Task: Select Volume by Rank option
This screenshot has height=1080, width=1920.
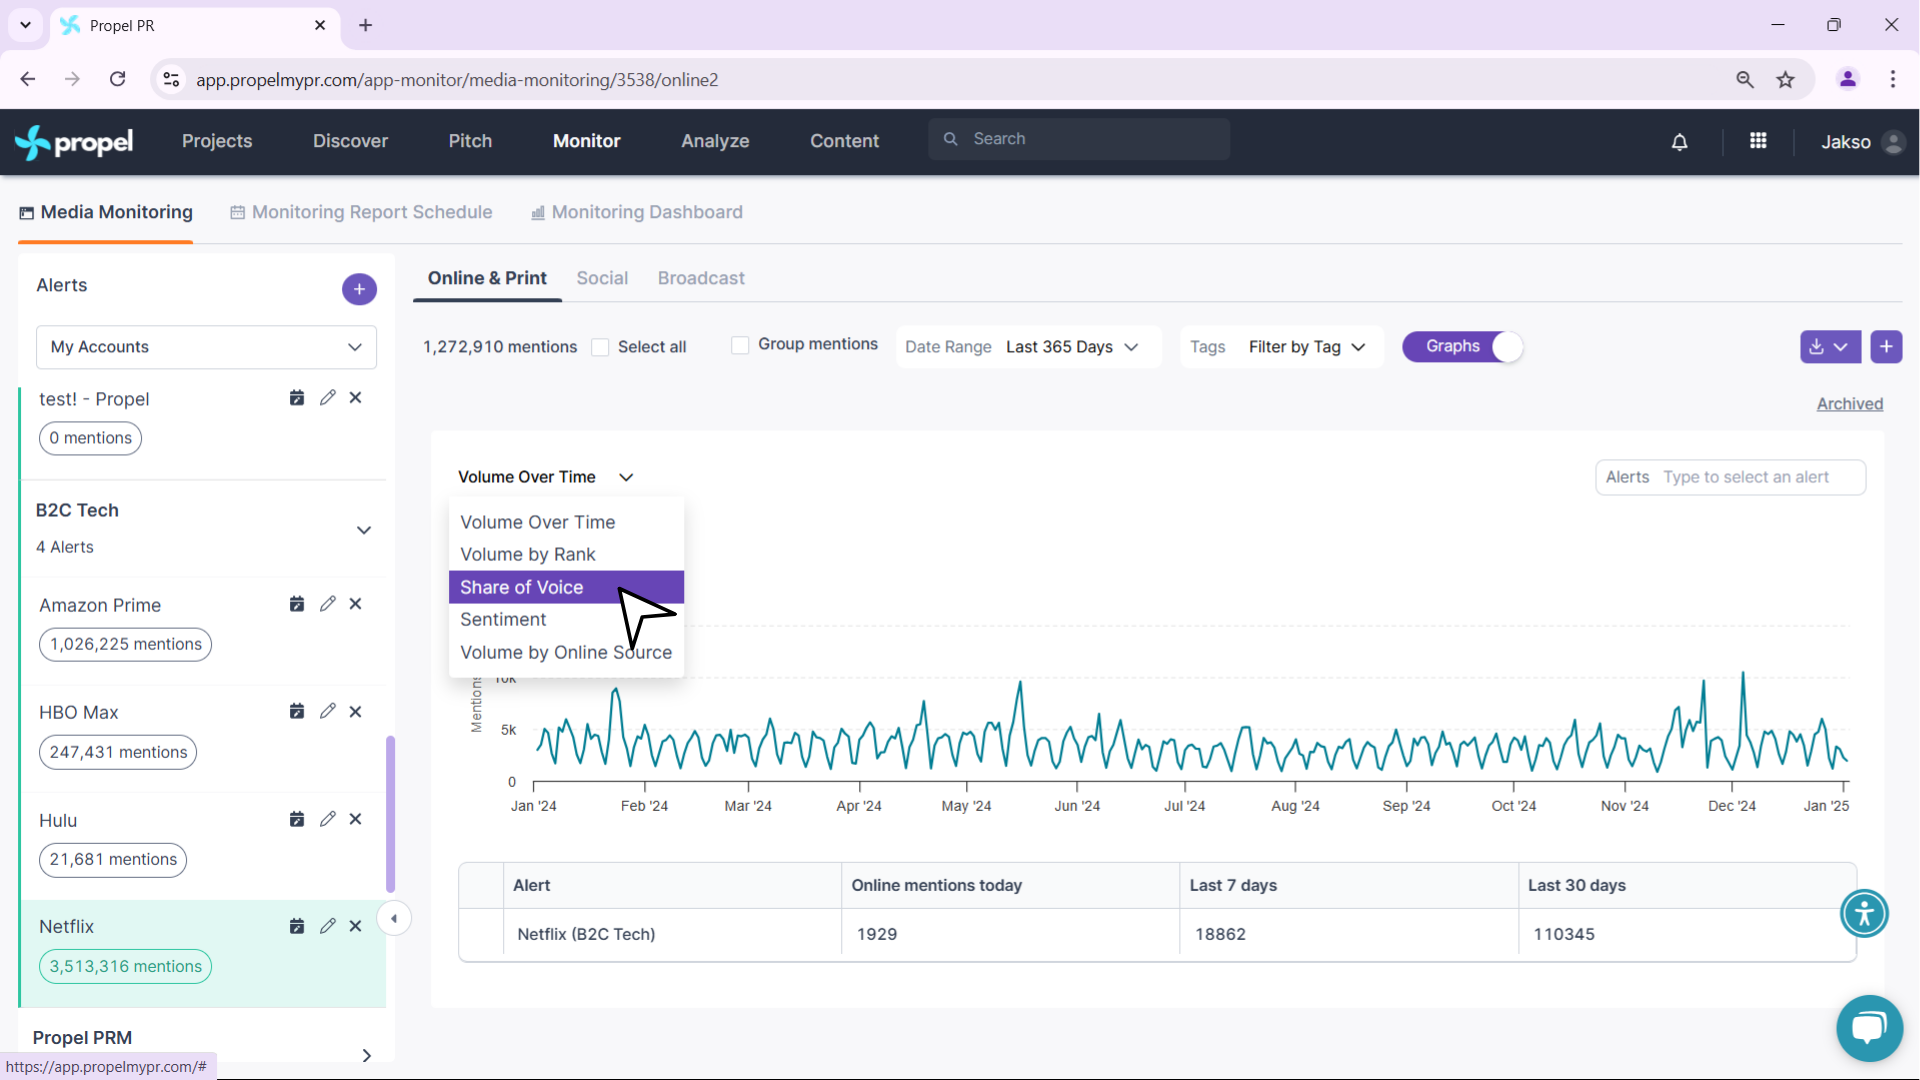Action: (x=566, y=554)
